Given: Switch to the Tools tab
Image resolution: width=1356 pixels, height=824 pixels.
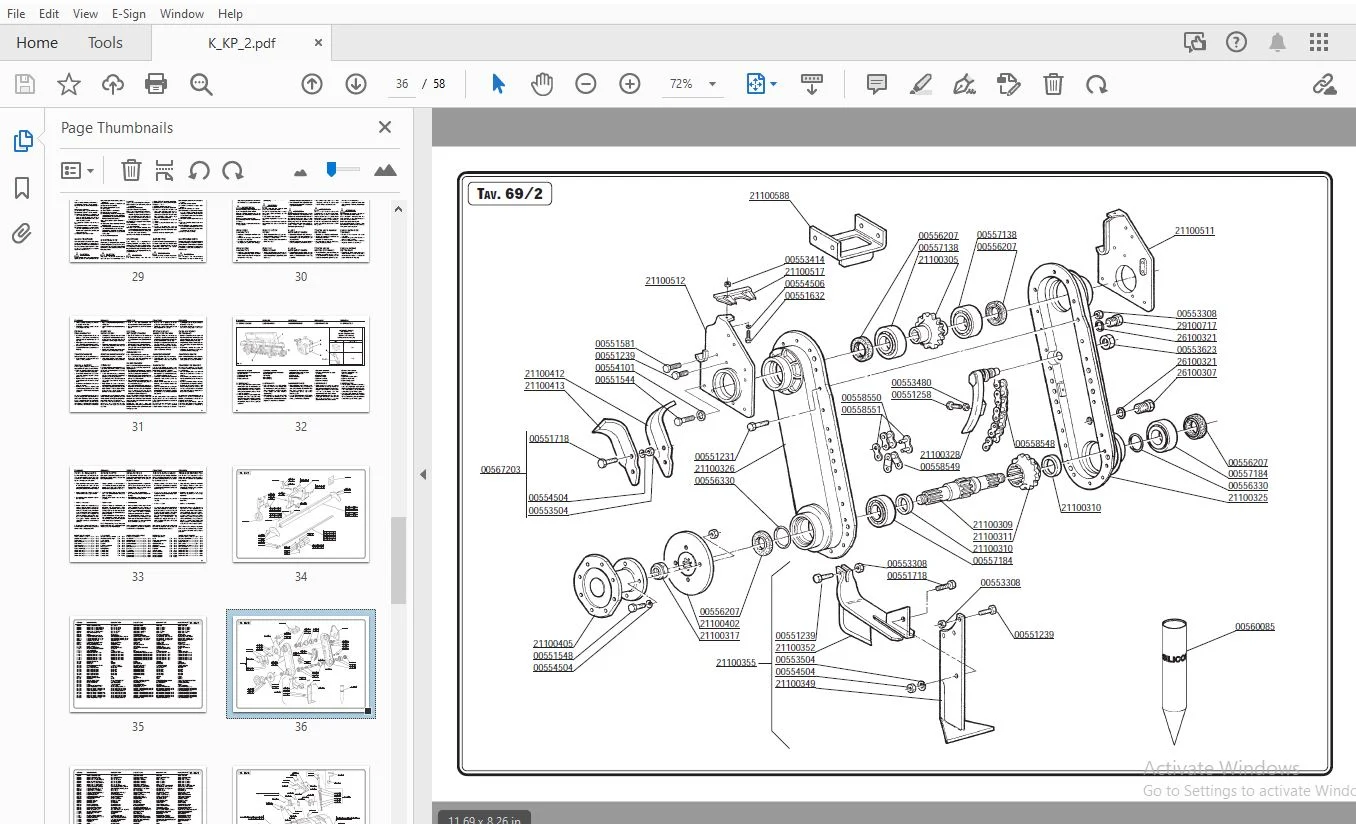Looking at the screenshot, I should (x=105, y=42).
